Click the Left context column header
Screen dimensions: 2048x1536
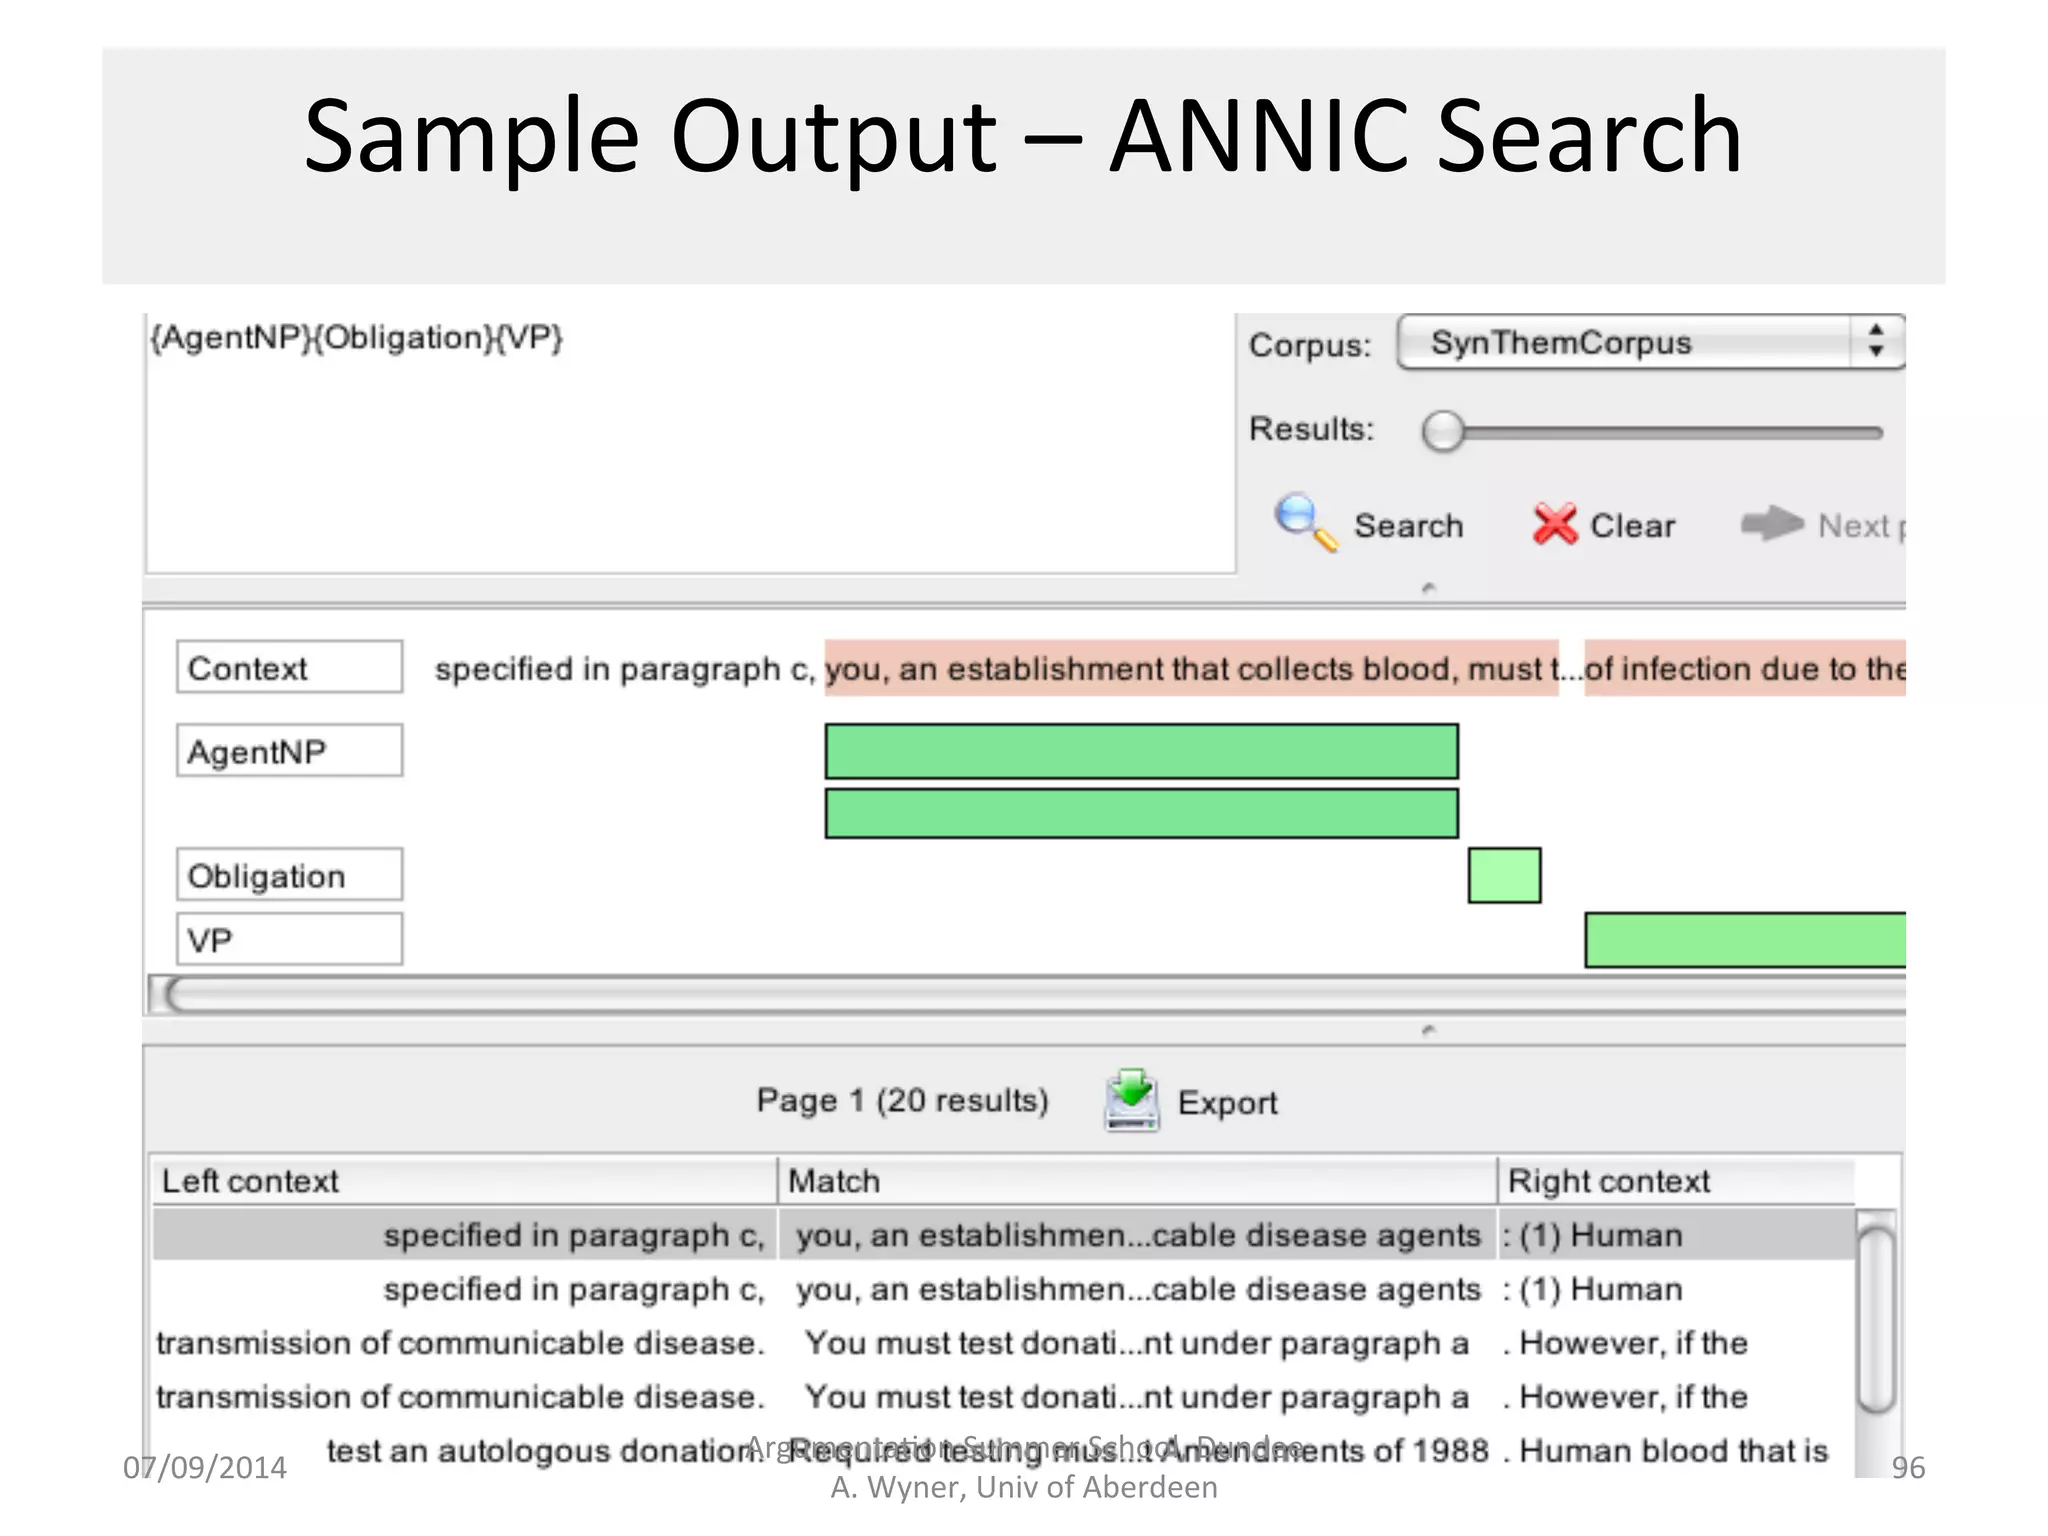click(463, 1181)
